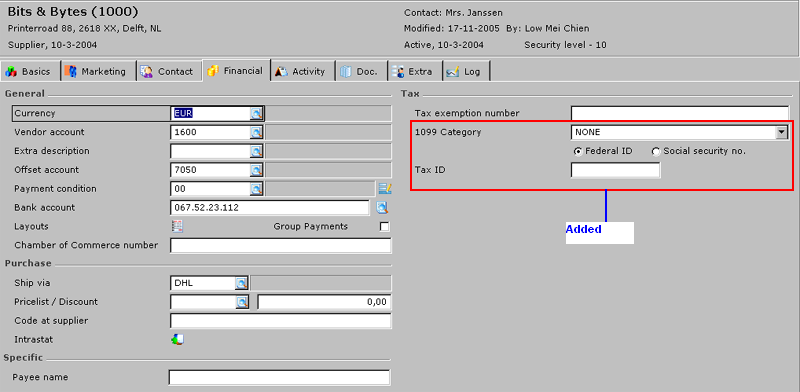800x392 pixels.
Task: Switch to the Basics tab
Action: pos(30,71)
